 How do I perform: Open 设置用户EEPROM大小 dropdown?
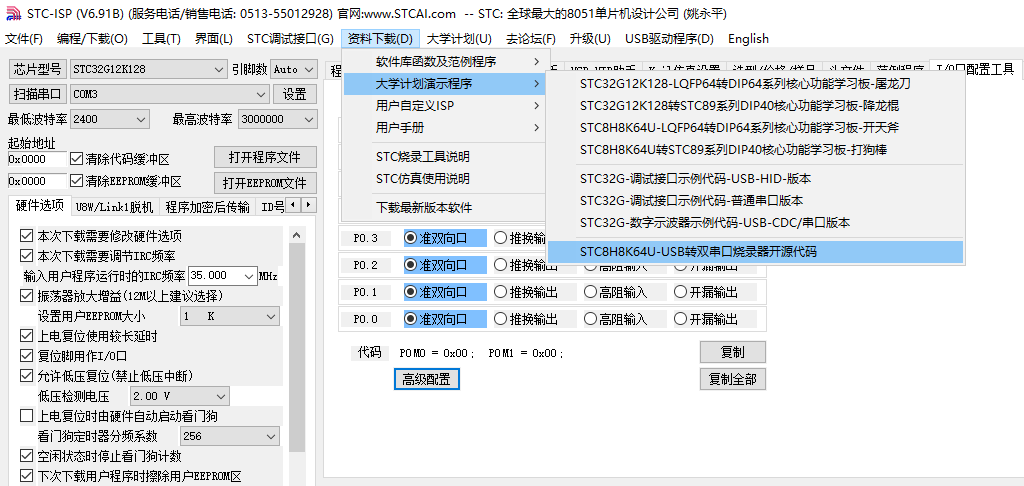tap(230, 316)
